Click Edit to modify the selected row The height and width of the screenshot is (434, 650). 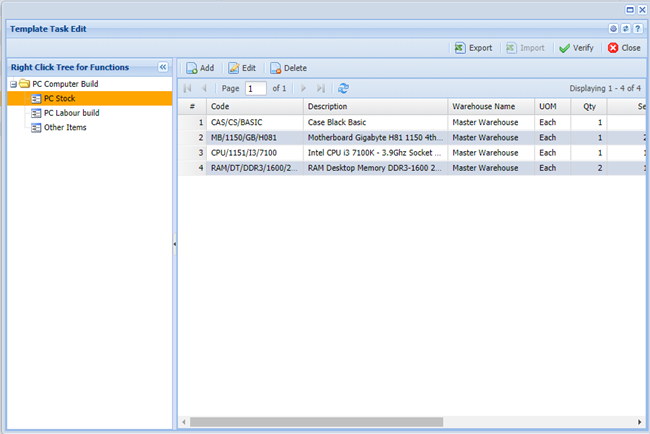[x=242, y=68]
